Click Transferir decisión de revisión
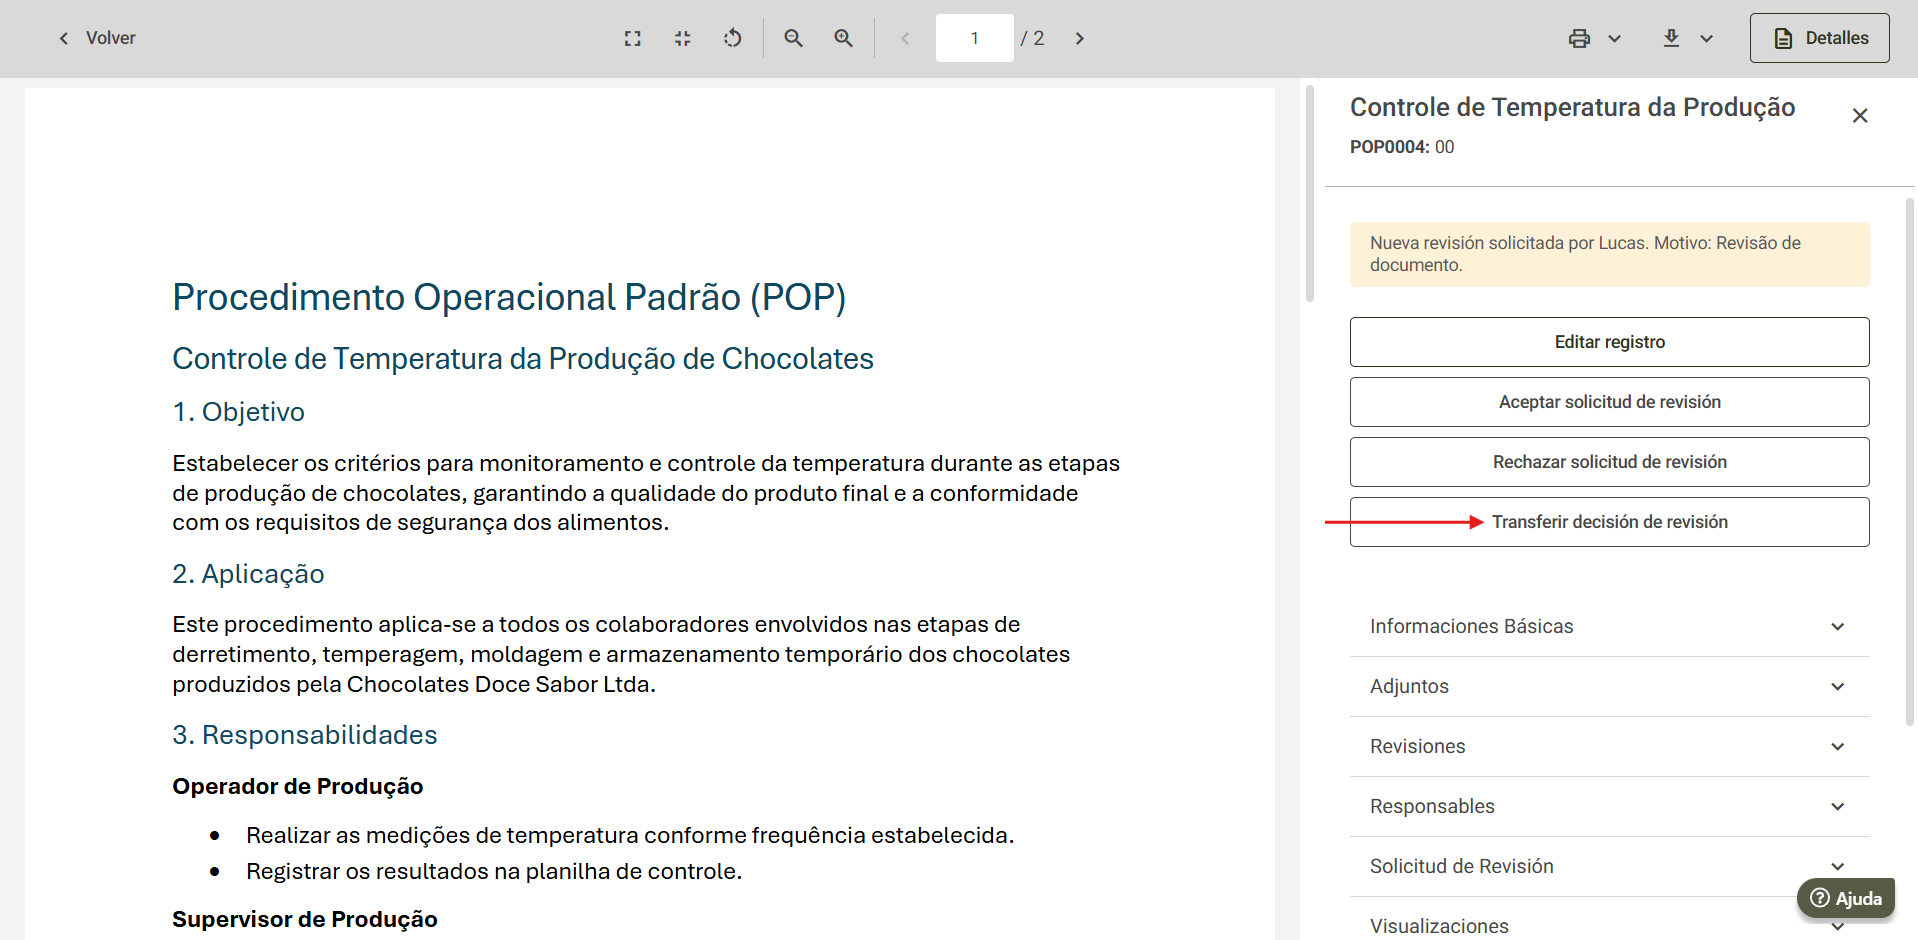The height and width of the screenshot is (940, 1918). 1609,522
